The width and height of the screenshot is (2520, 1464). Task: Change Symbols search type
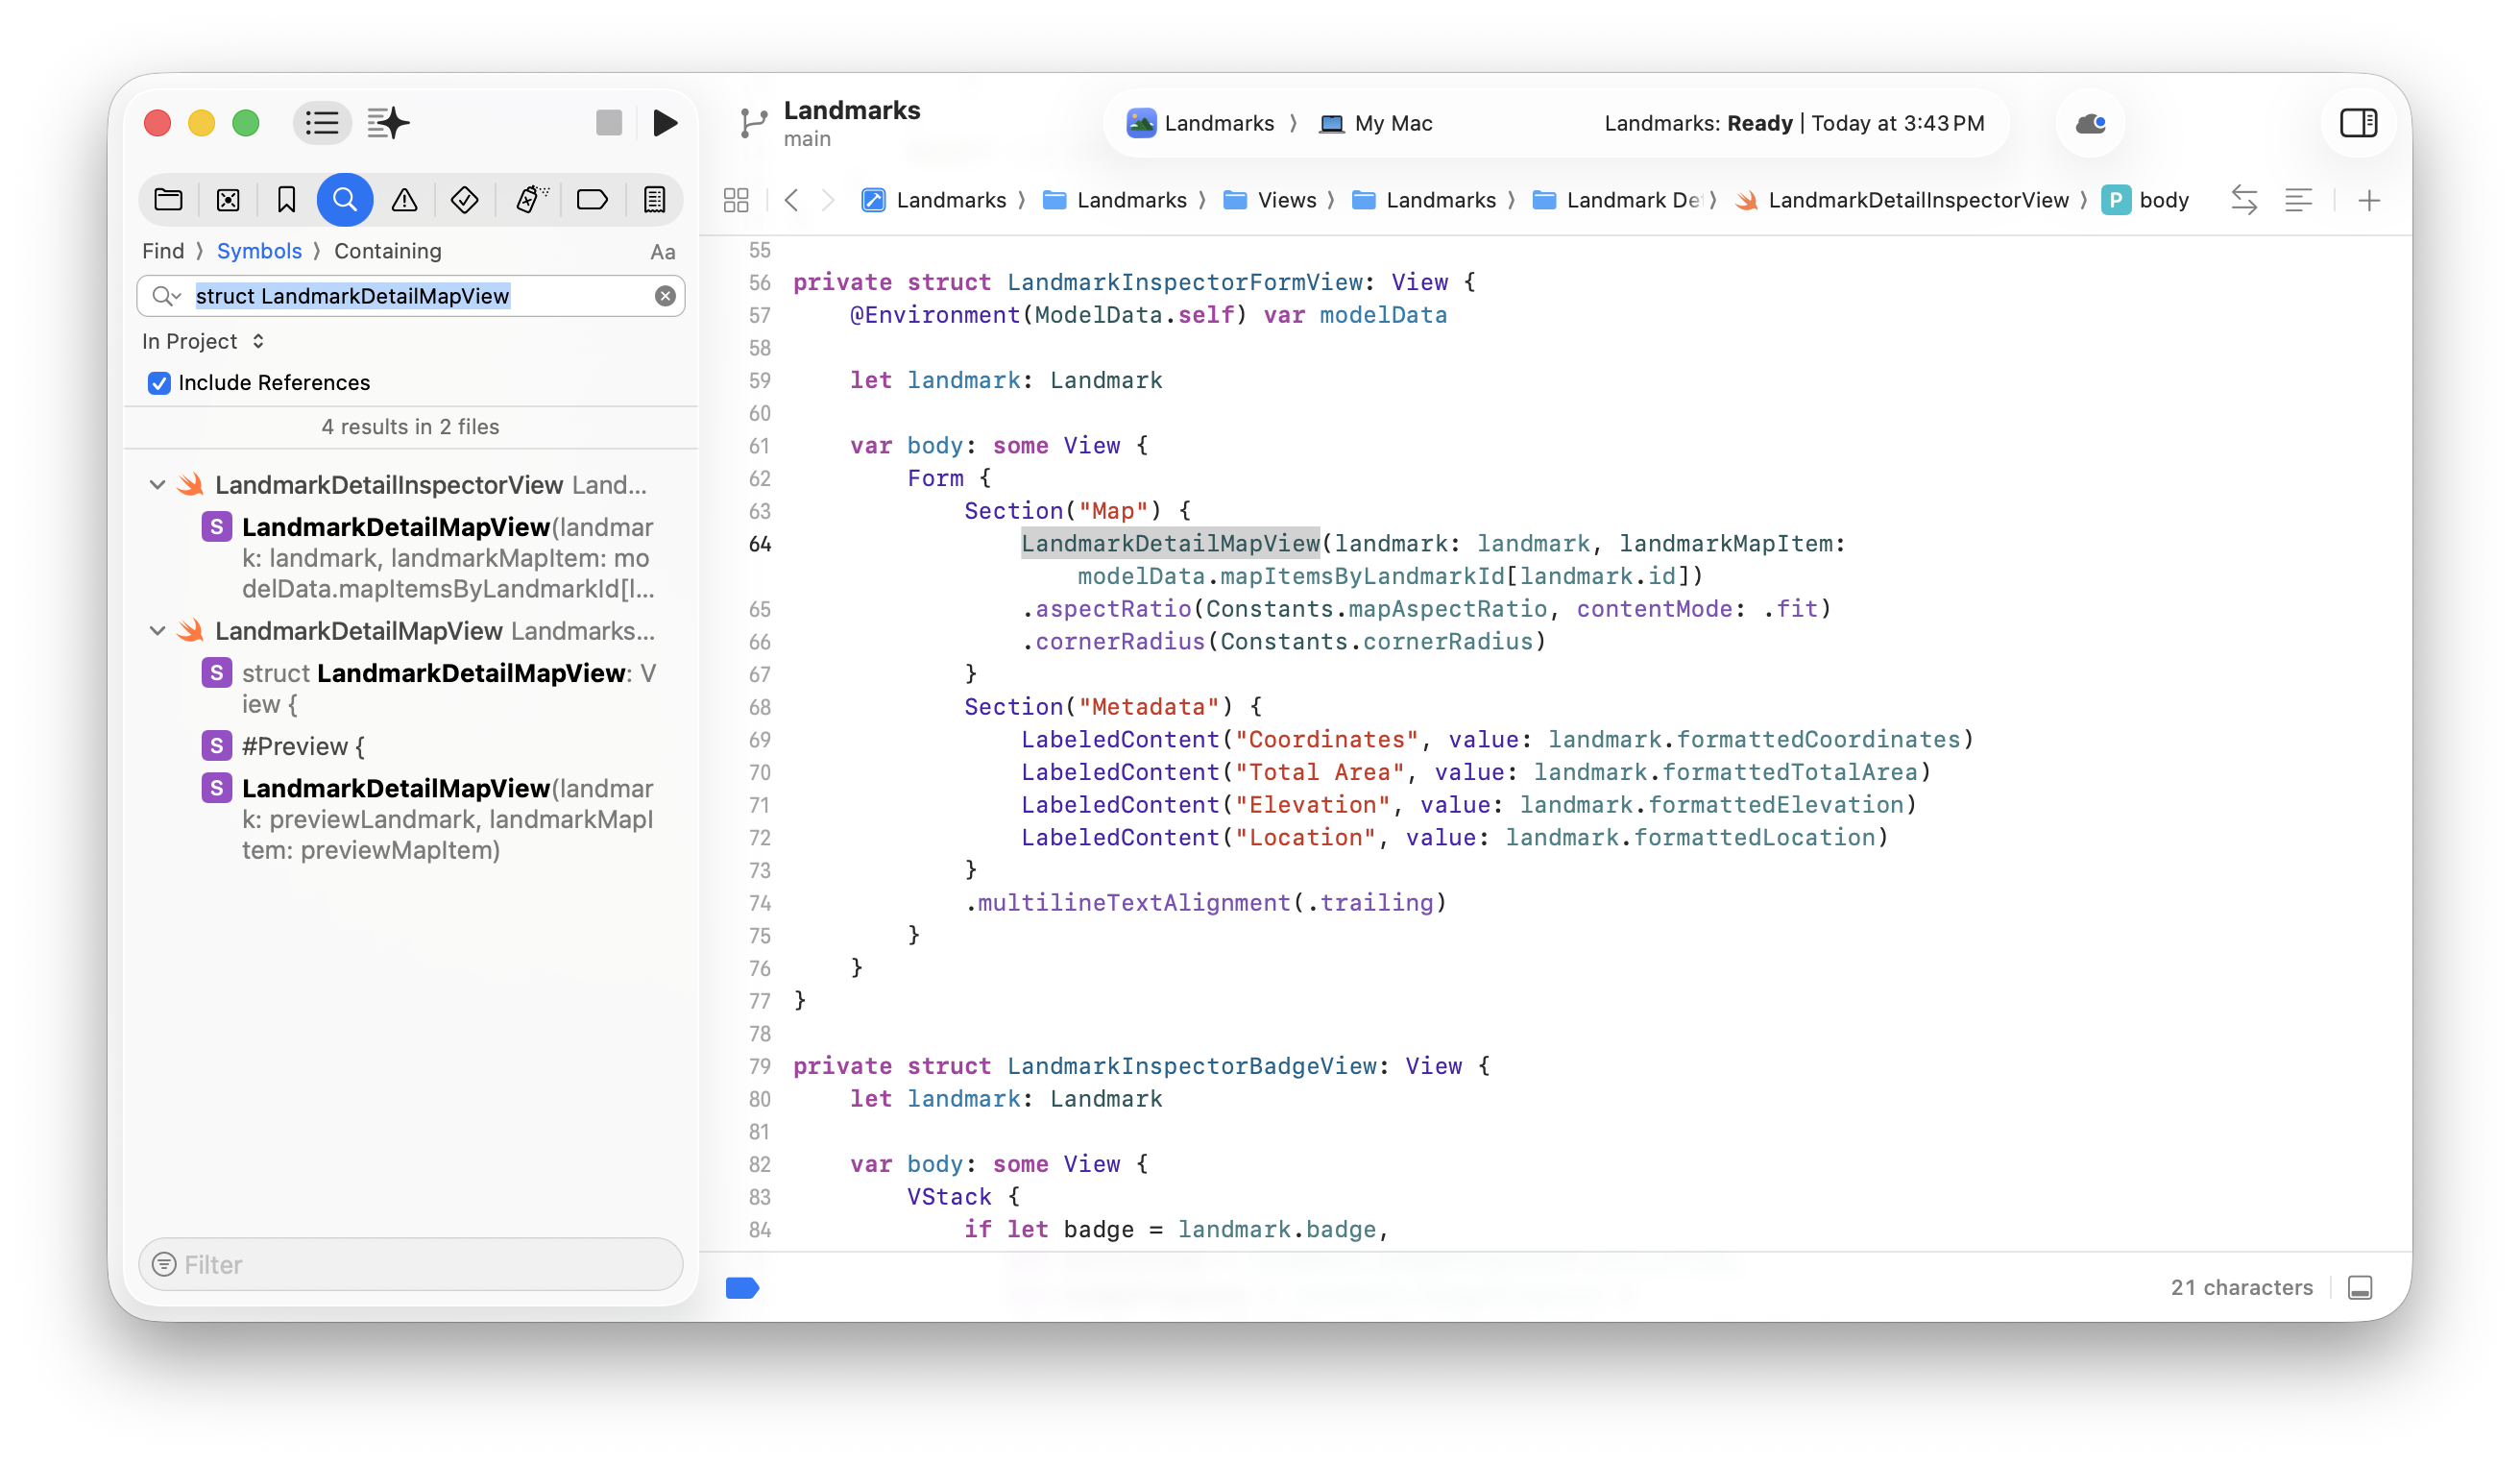(x=259, y=251)
